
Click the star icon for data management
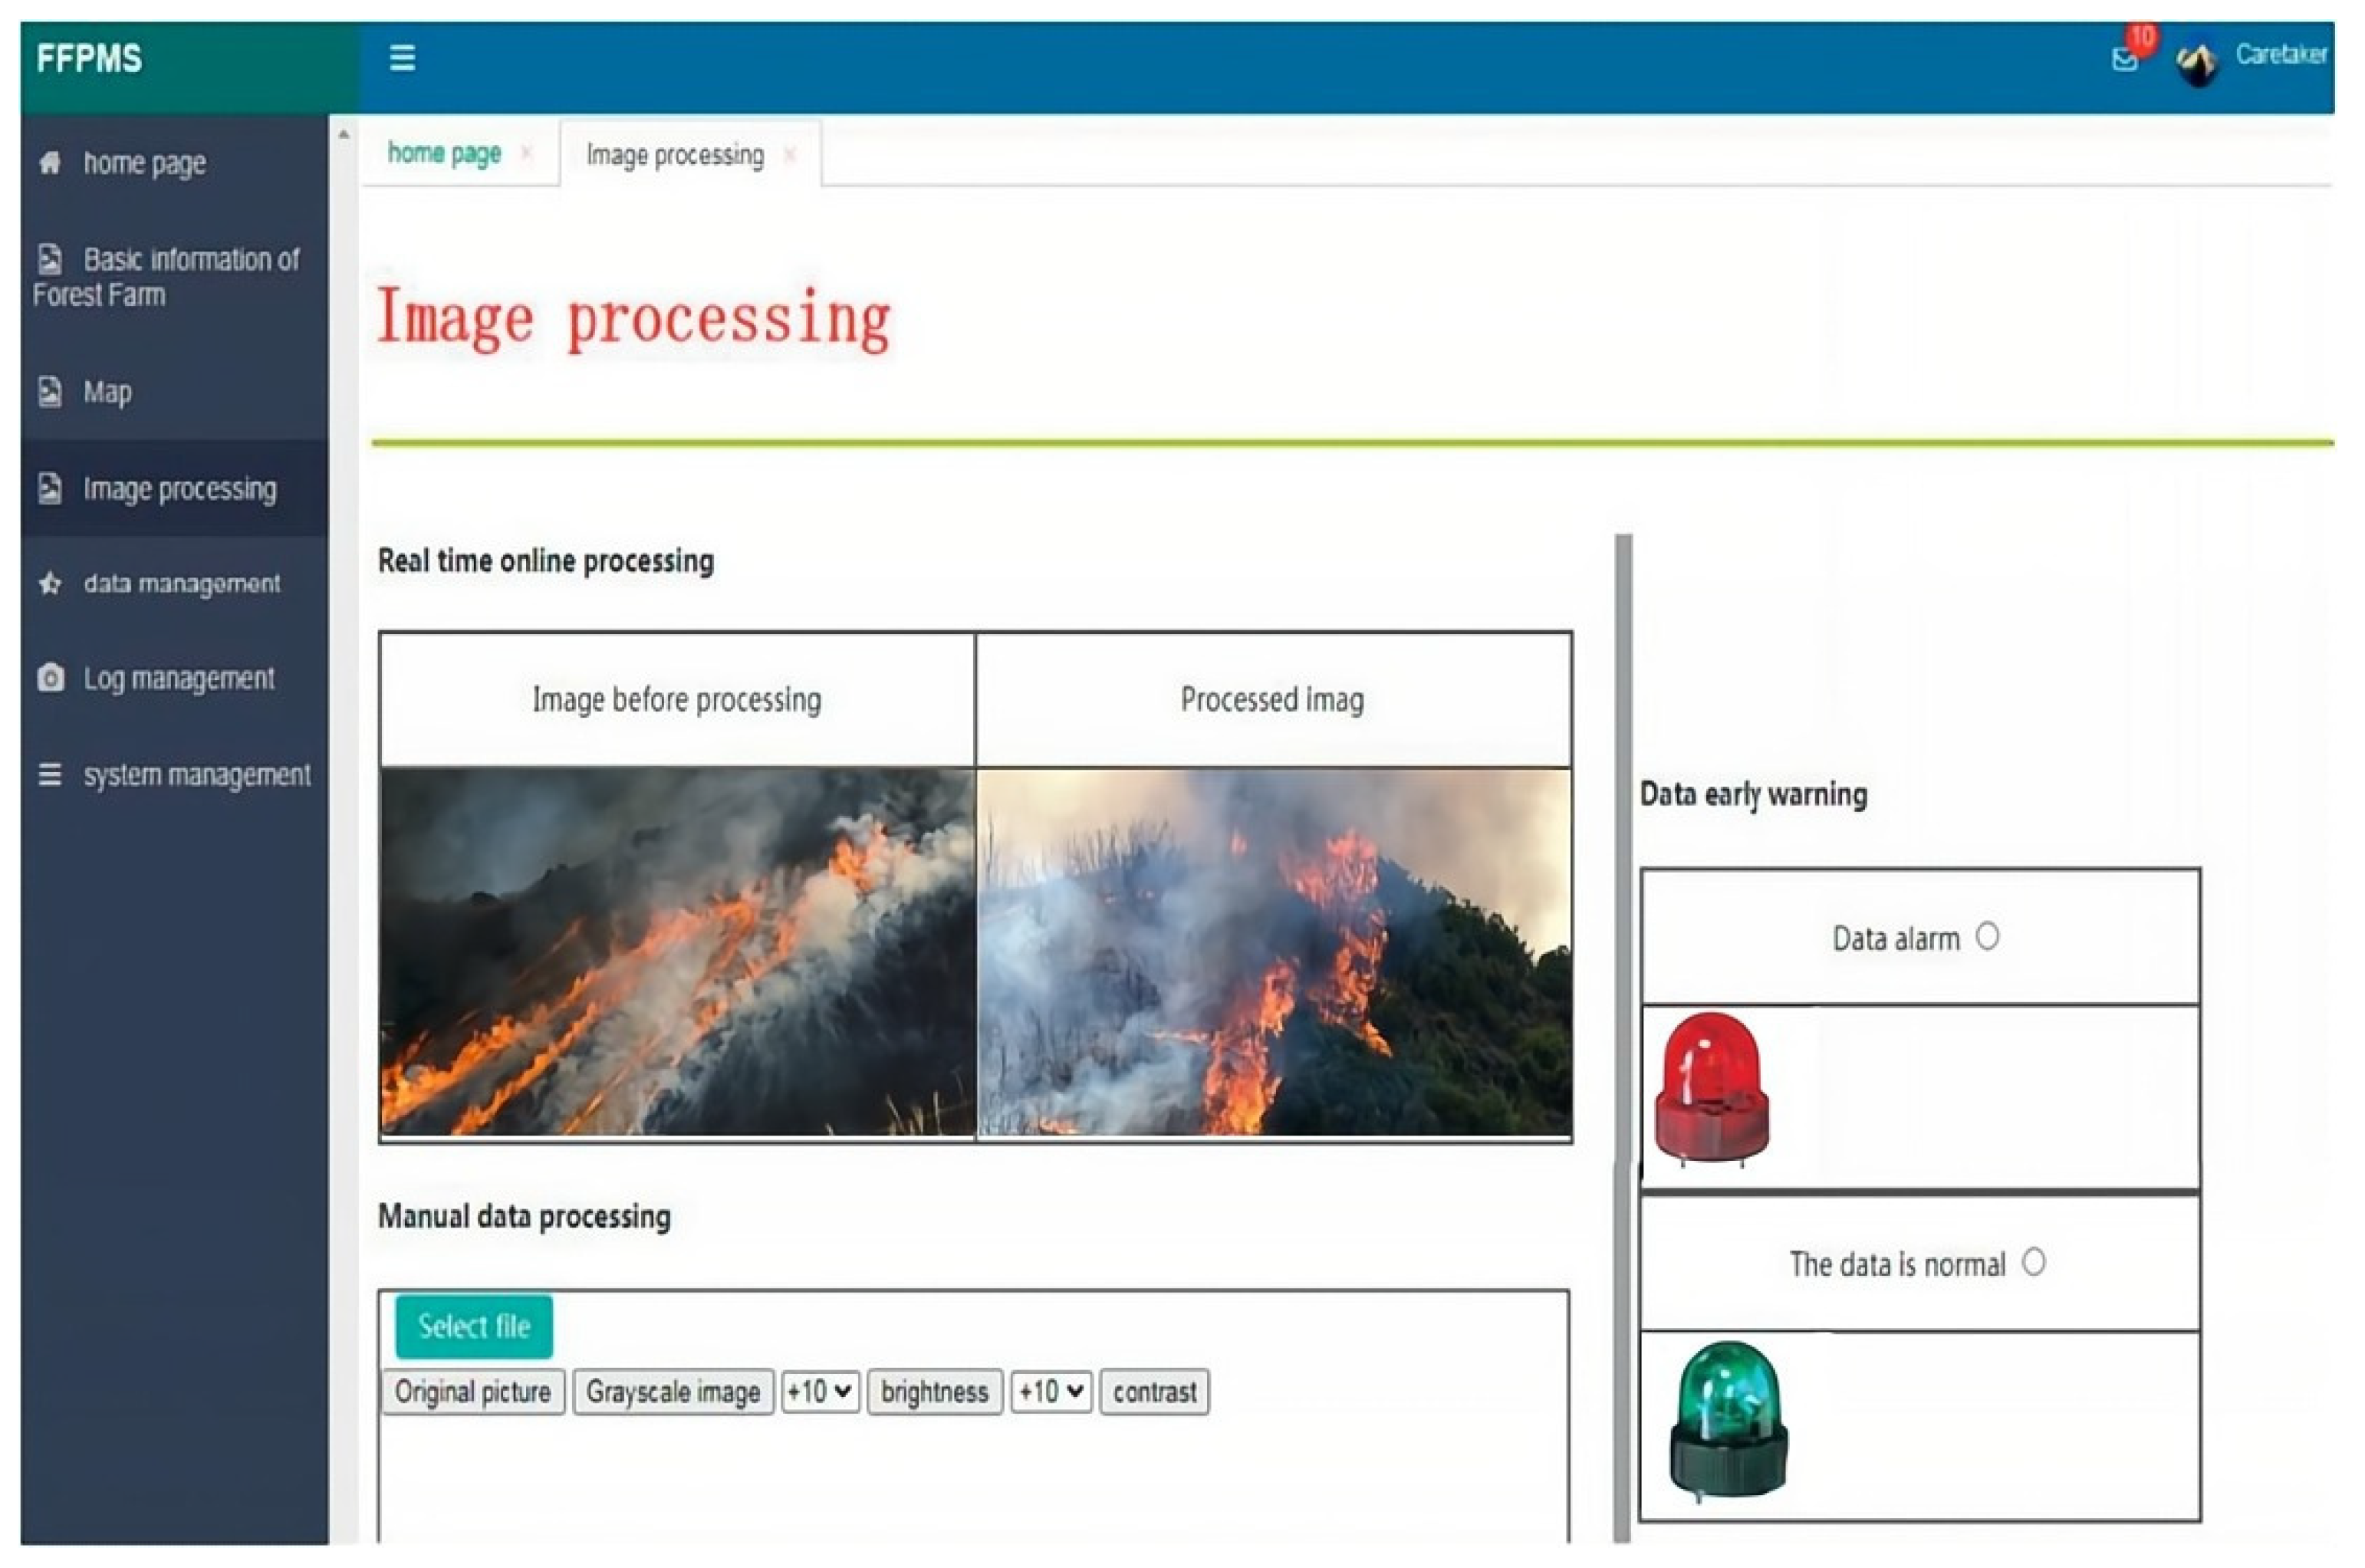[x=50, y=583]
